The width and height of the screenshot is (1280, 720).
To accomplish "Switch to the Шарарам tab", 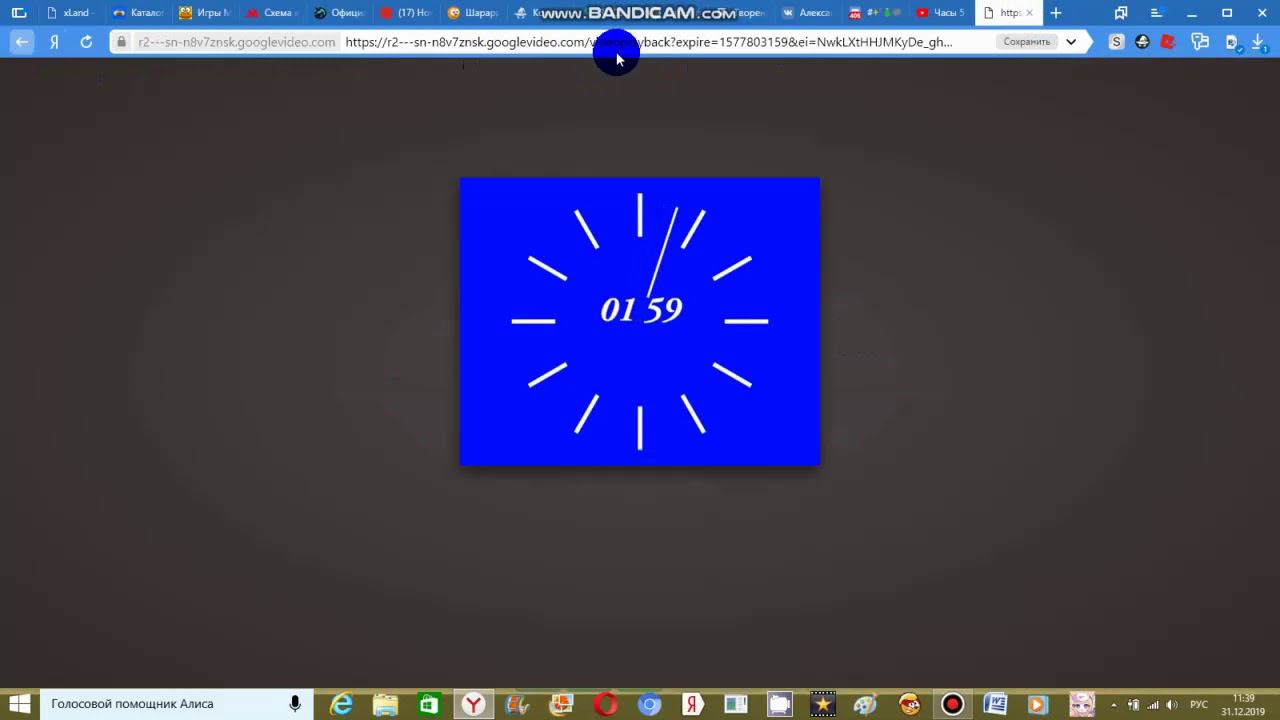I will 472,13.
